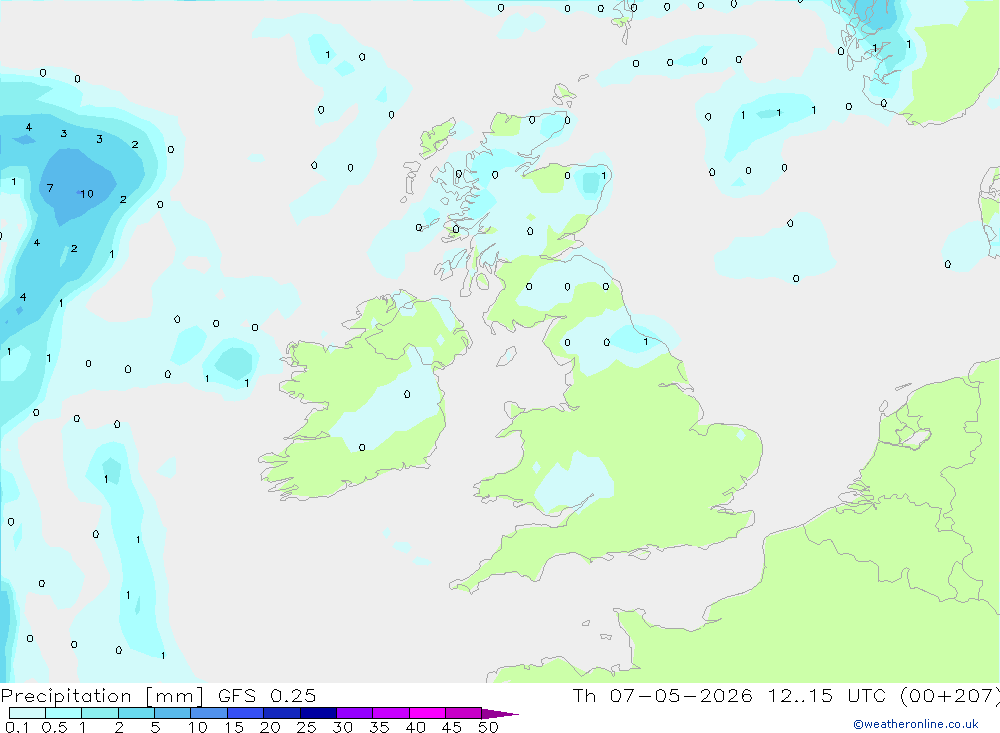The height and width of the screenshot is (733, 1000).
Task: Click the '(00+207)' forecast offset text
Action: click(950, 696)
